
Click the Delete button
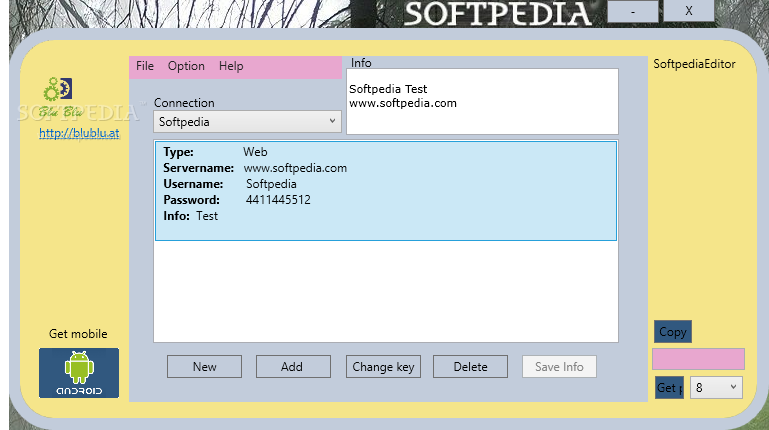tap(470, 367)
